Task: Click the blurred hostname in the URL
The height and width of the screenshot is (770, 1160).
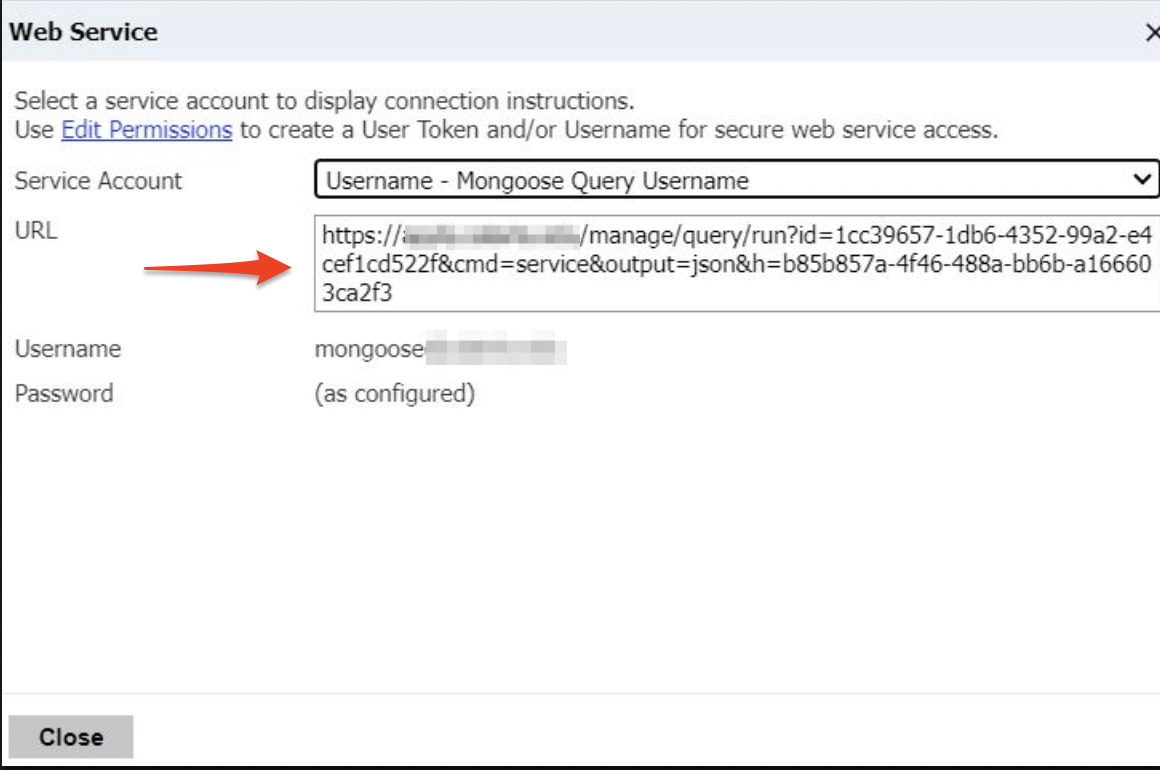Action: pos(490,237)
